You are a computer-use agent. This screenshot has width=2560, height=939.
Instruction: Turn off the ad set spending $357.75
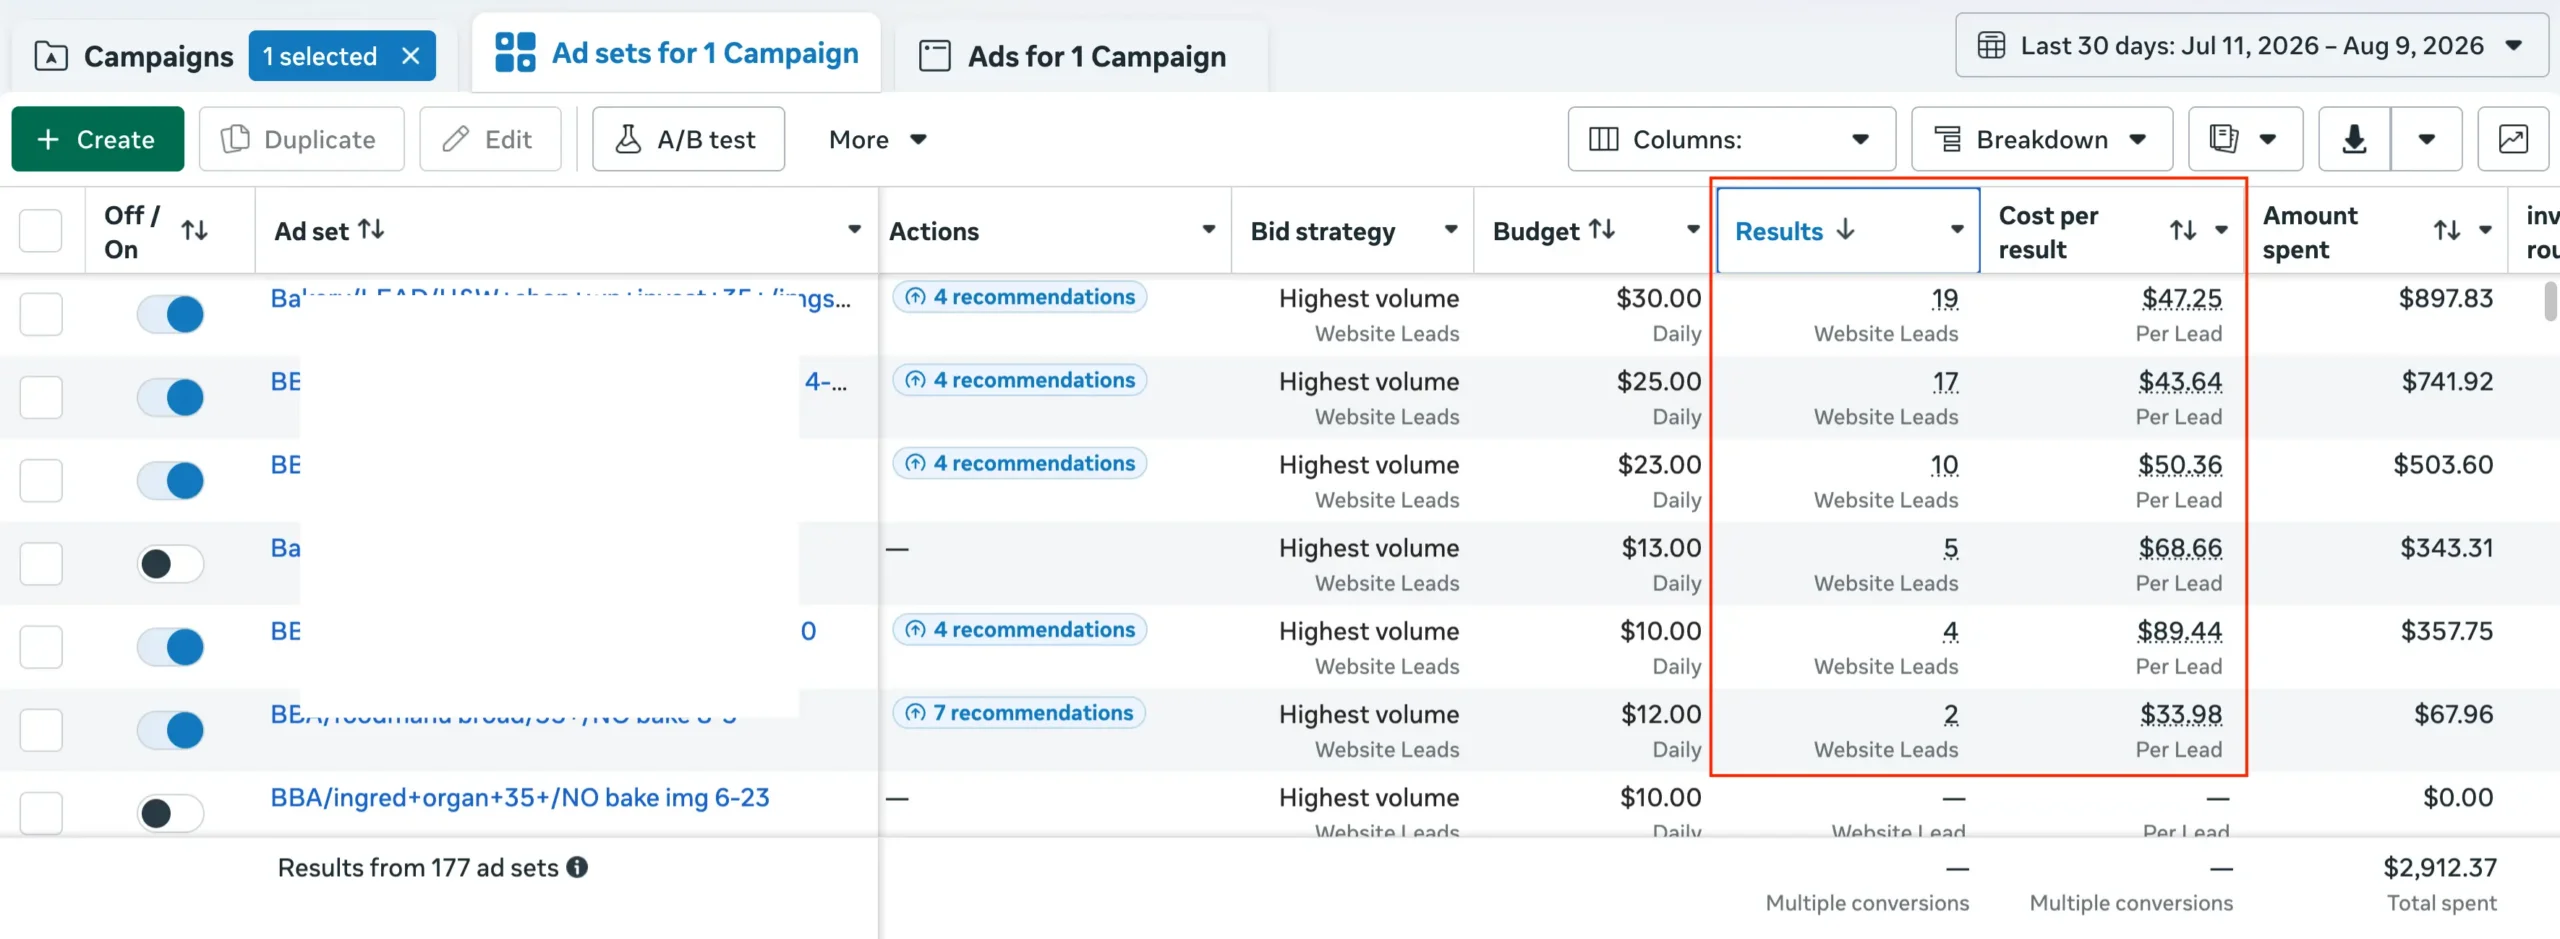tap(171, 646)
